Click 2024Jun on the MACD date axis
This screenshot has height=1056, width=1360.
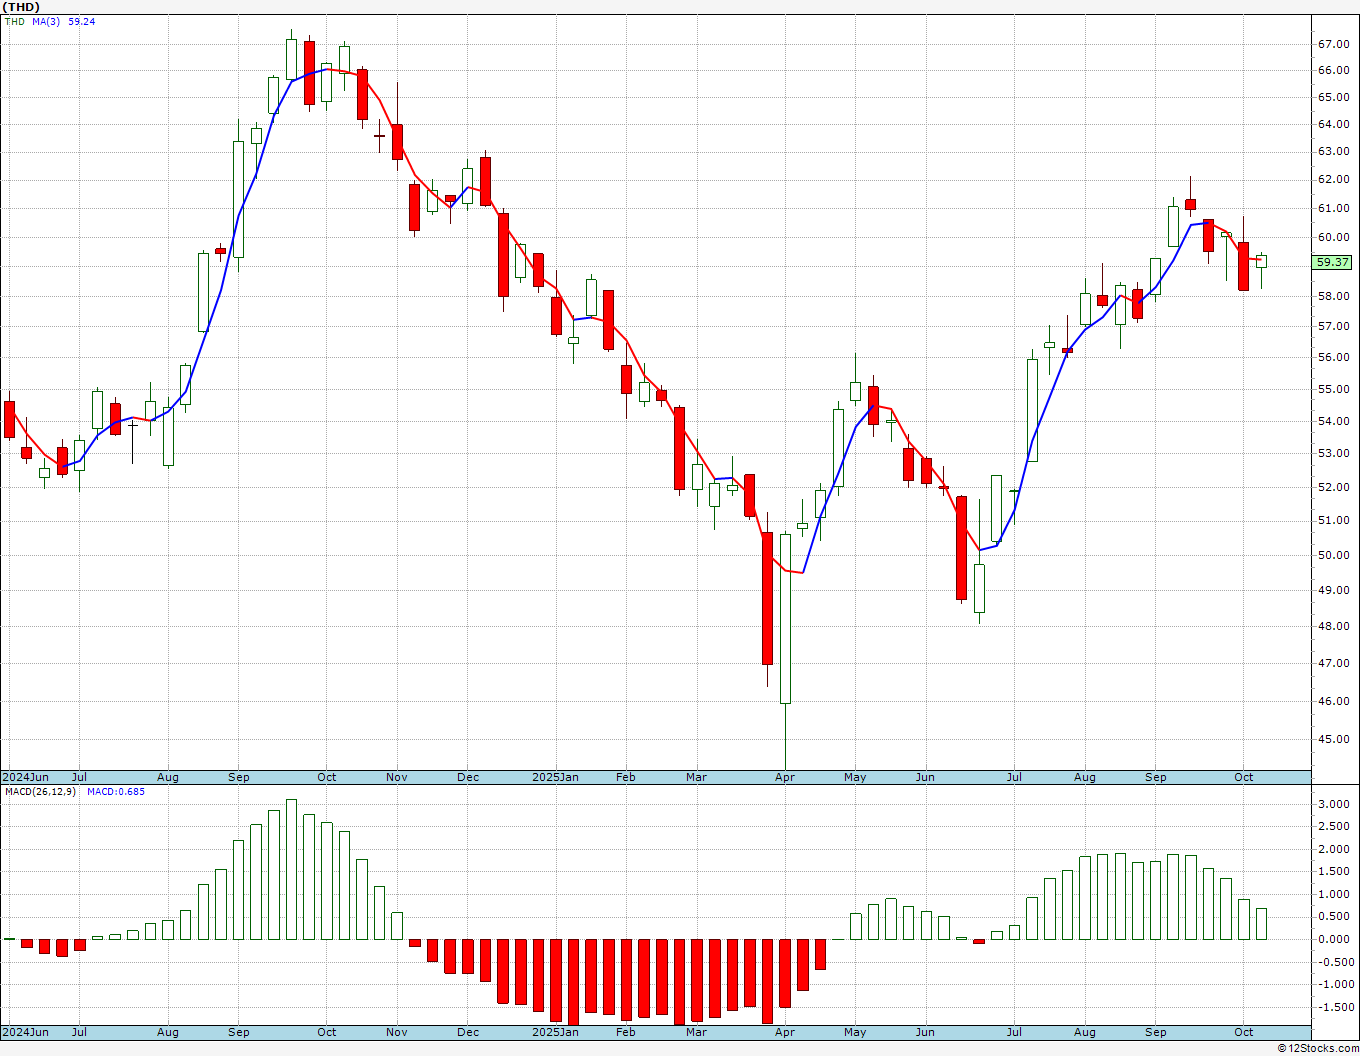pyautogui.click(x=25, y=1032)
